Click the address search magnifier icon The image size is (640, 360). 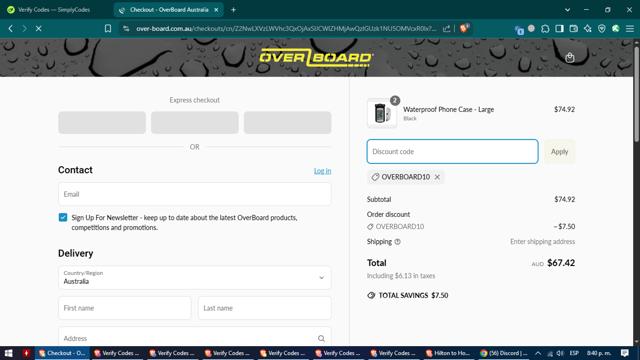321,338
